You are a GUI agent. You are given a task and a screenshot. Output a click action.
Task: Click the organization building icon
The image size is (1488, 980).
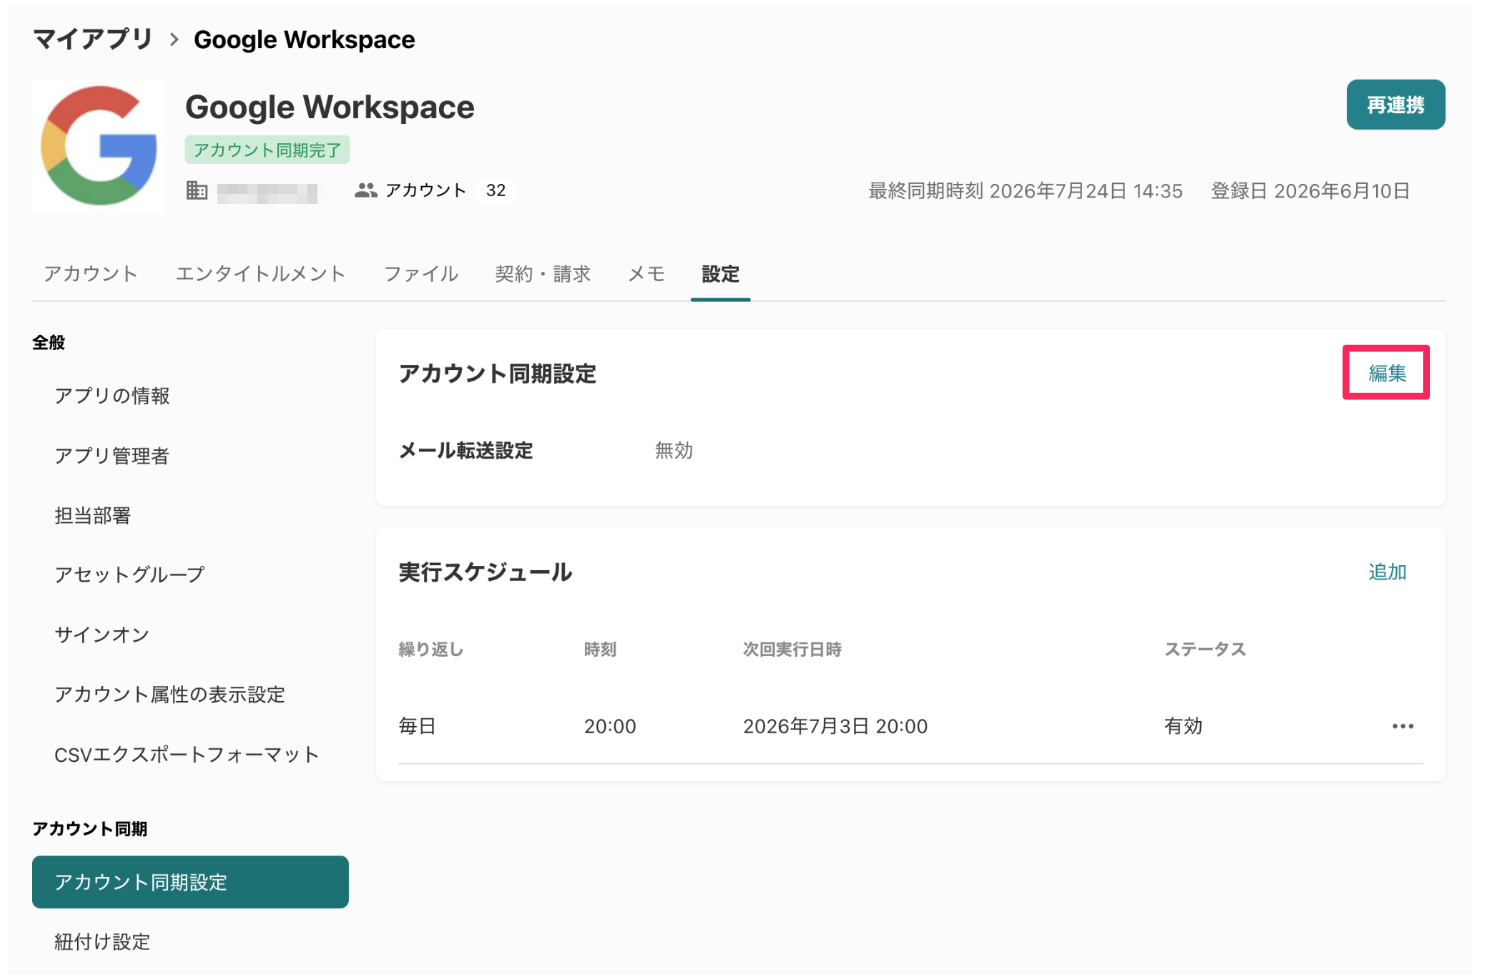[197, 191]
